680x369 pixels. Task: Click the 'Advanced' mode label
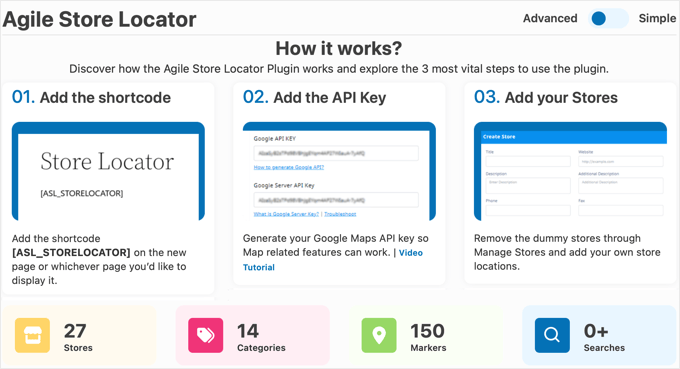[x=550, y=18]
